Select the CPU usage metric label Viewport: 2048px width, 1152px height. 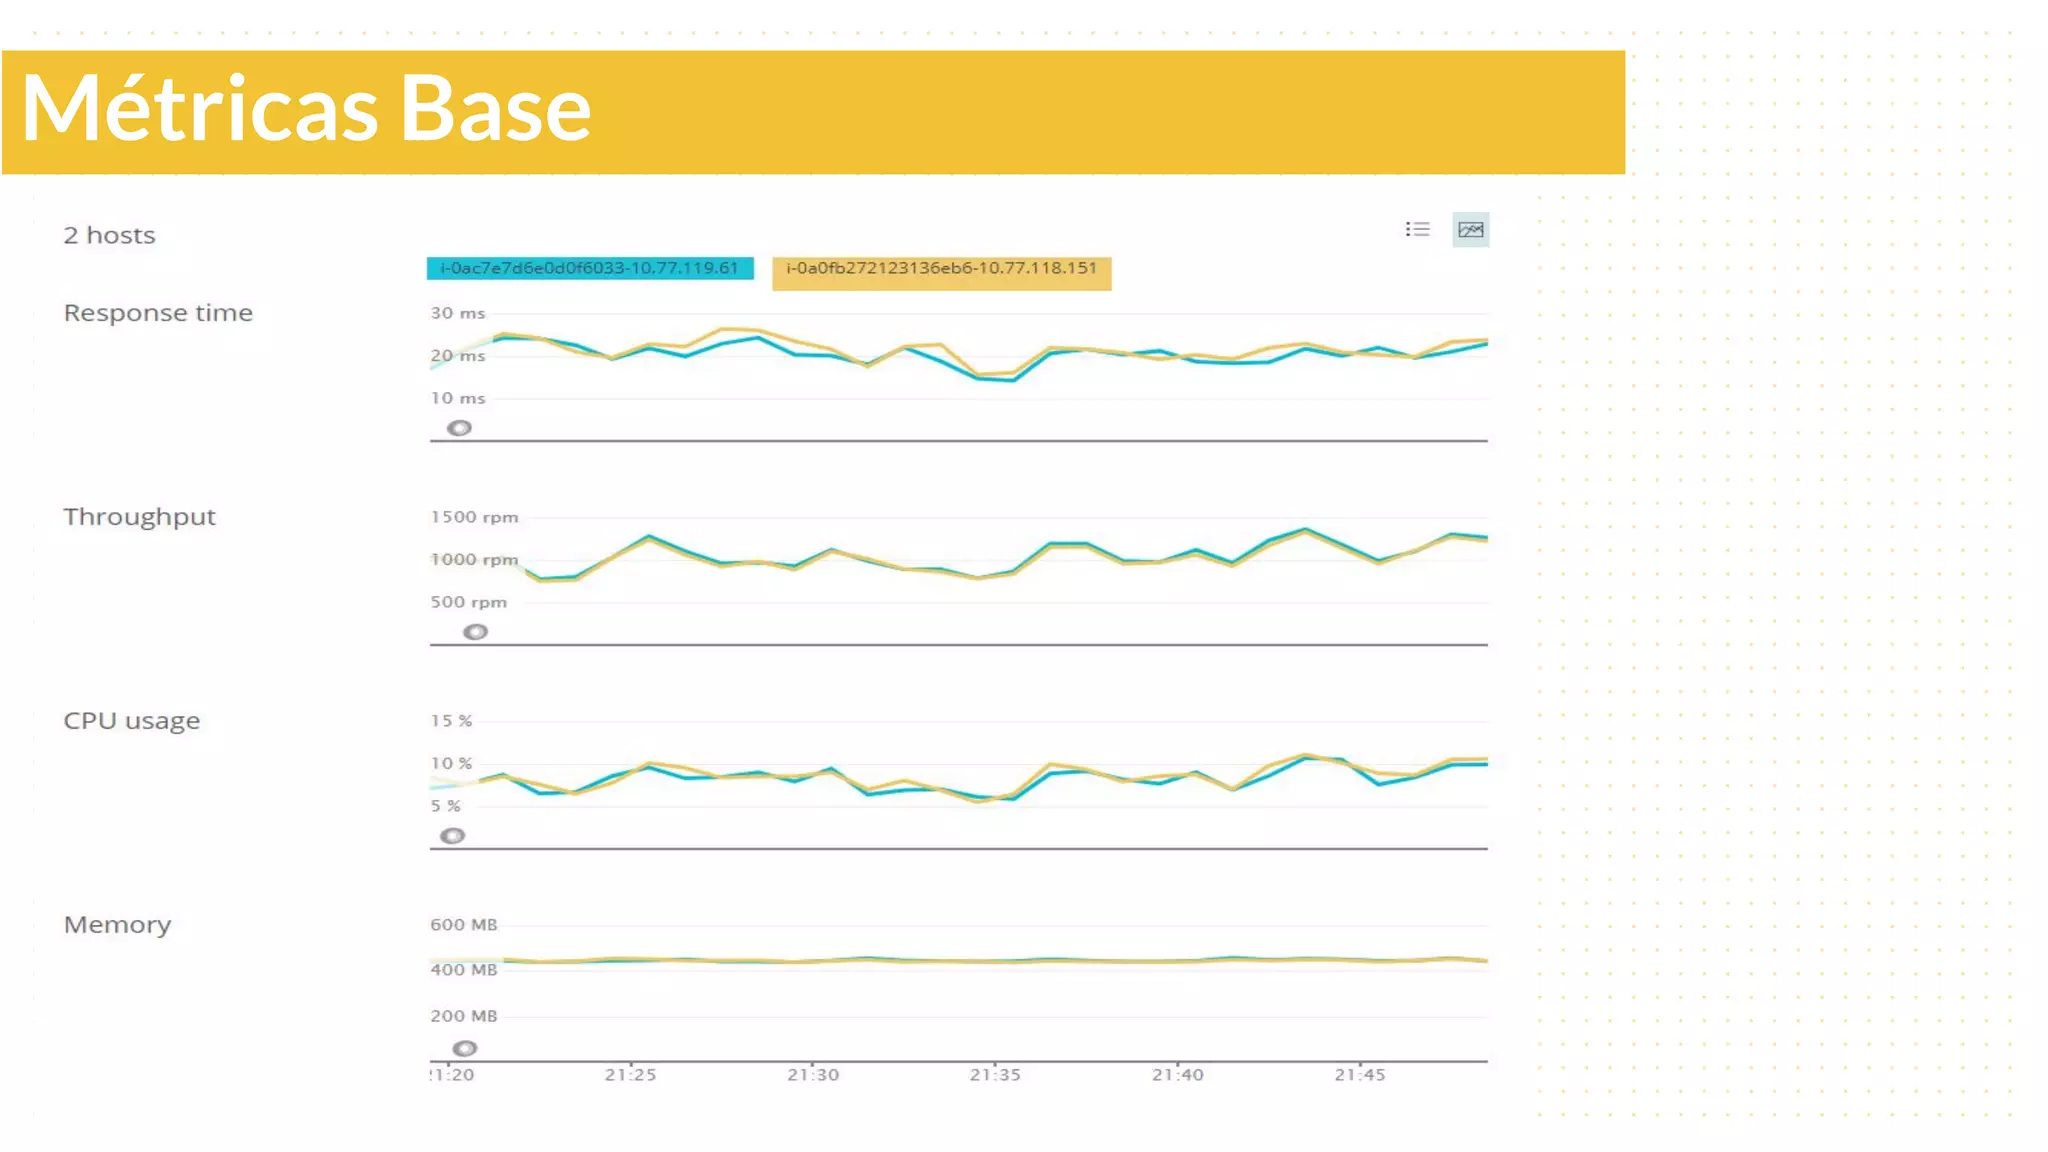131,721
